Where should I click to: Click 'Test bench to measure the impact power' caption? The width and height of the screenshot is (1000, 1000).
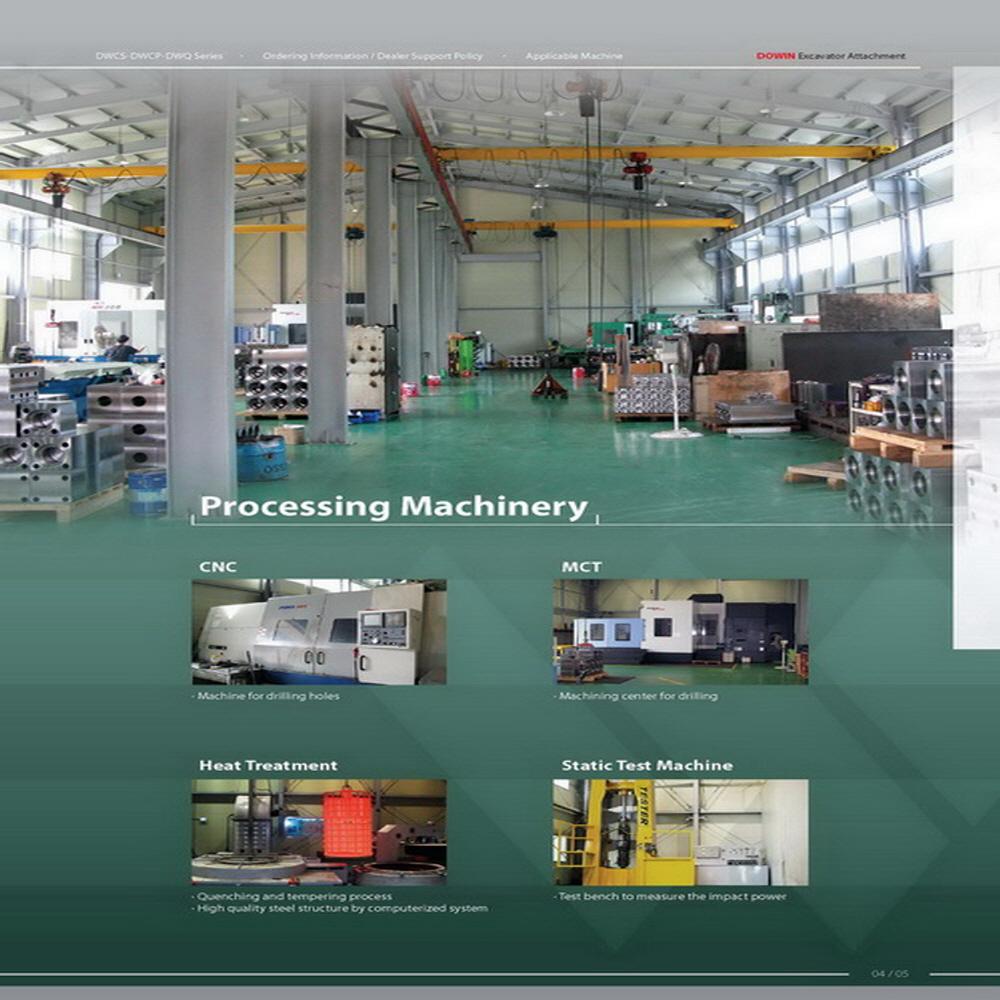pos(670,897)
